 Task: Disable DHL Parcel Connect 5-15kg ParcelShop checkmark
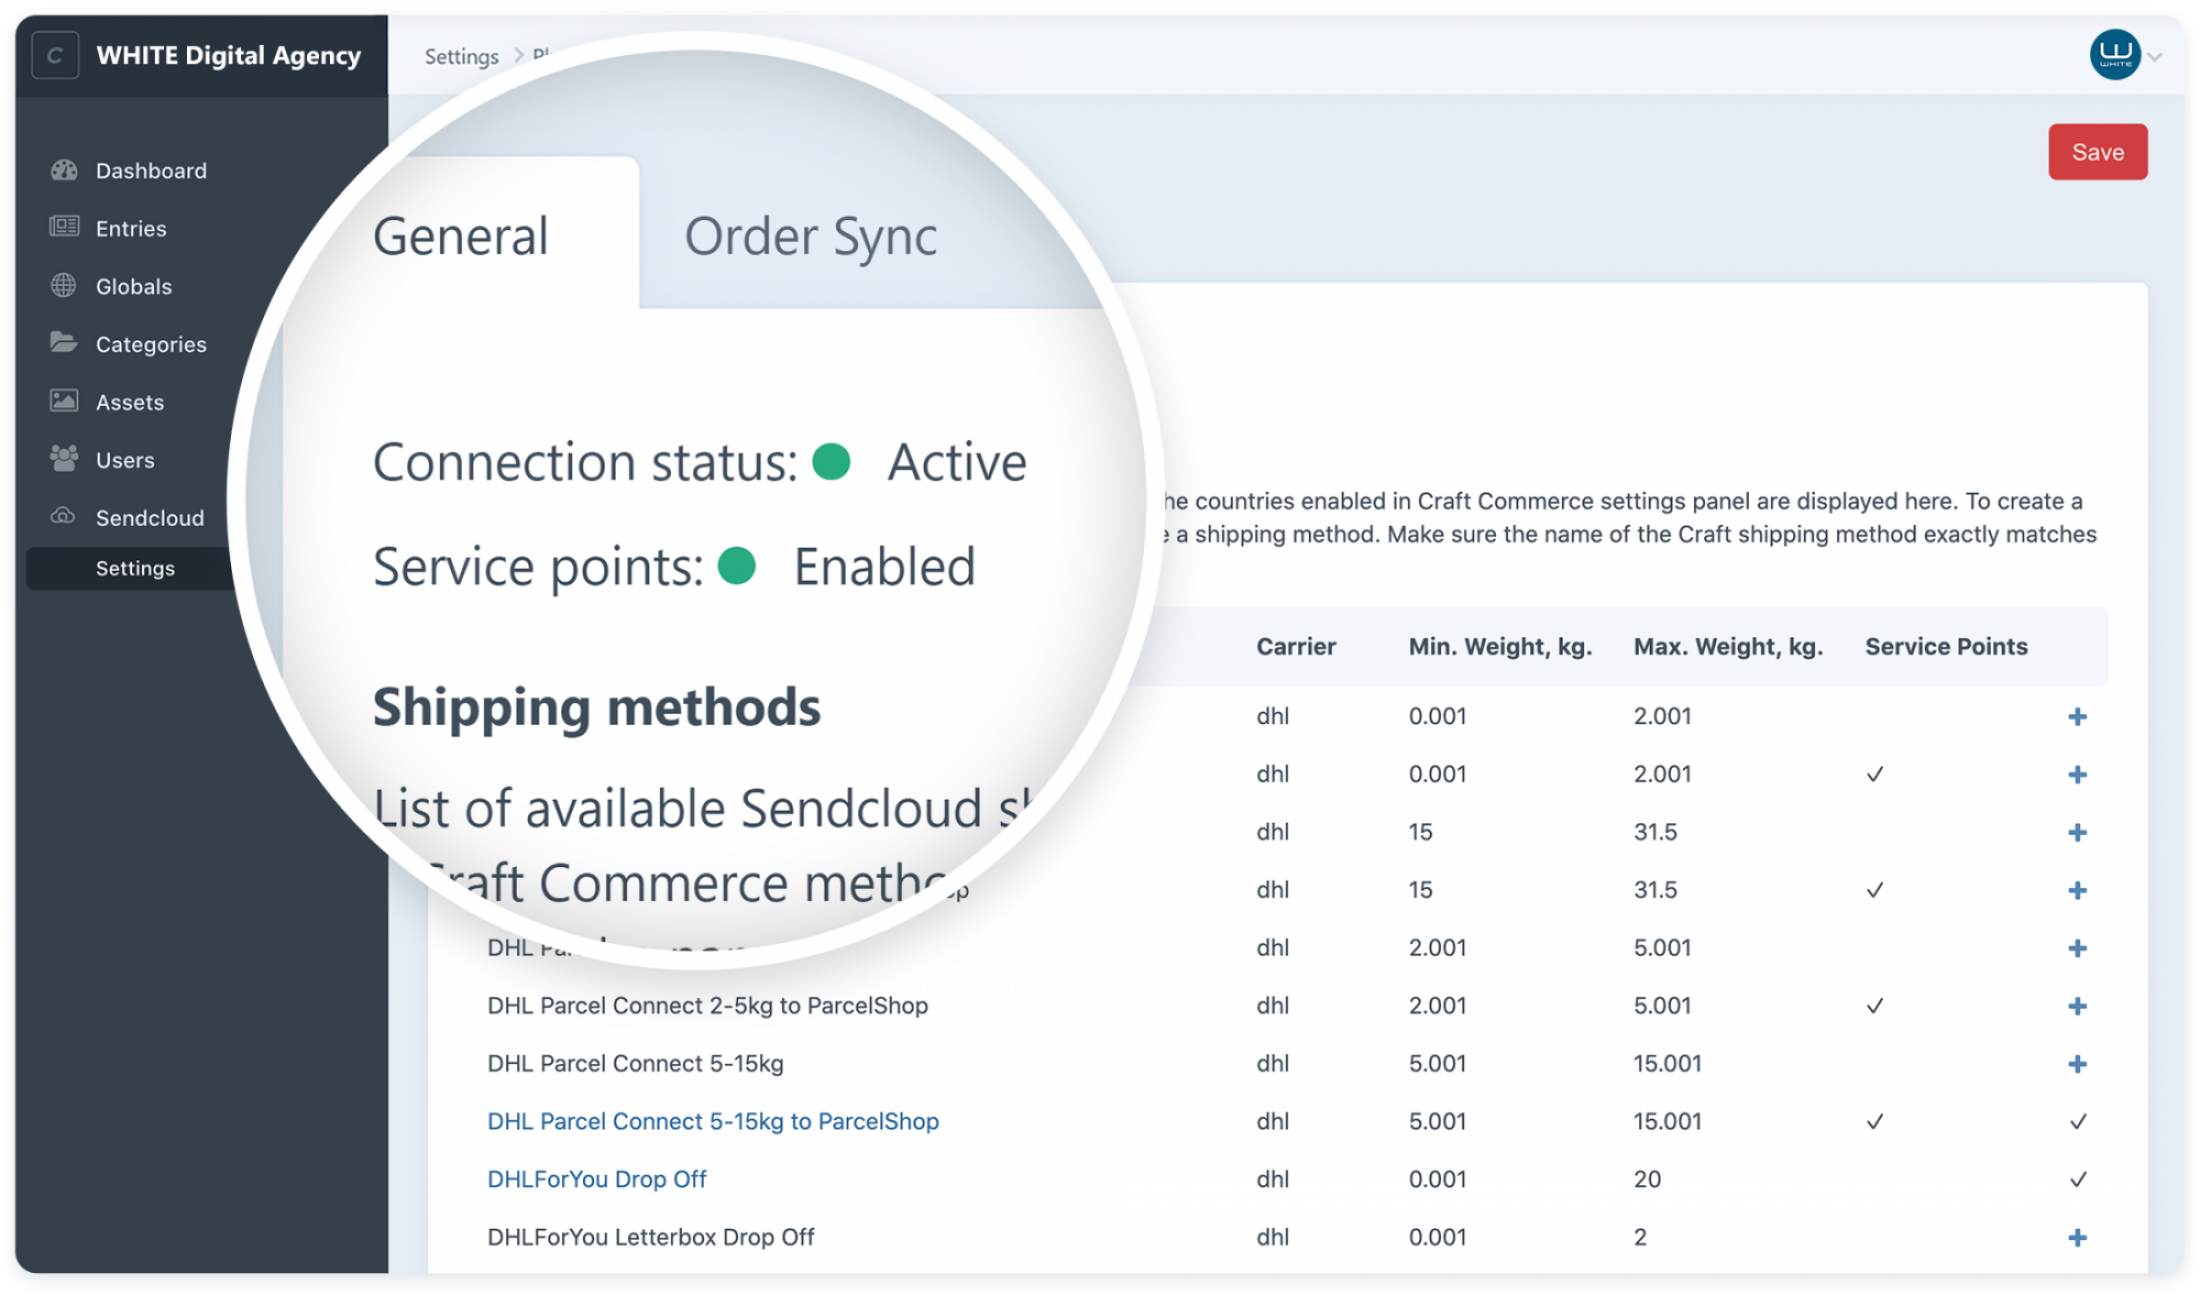click(x=2077, y=1122)
